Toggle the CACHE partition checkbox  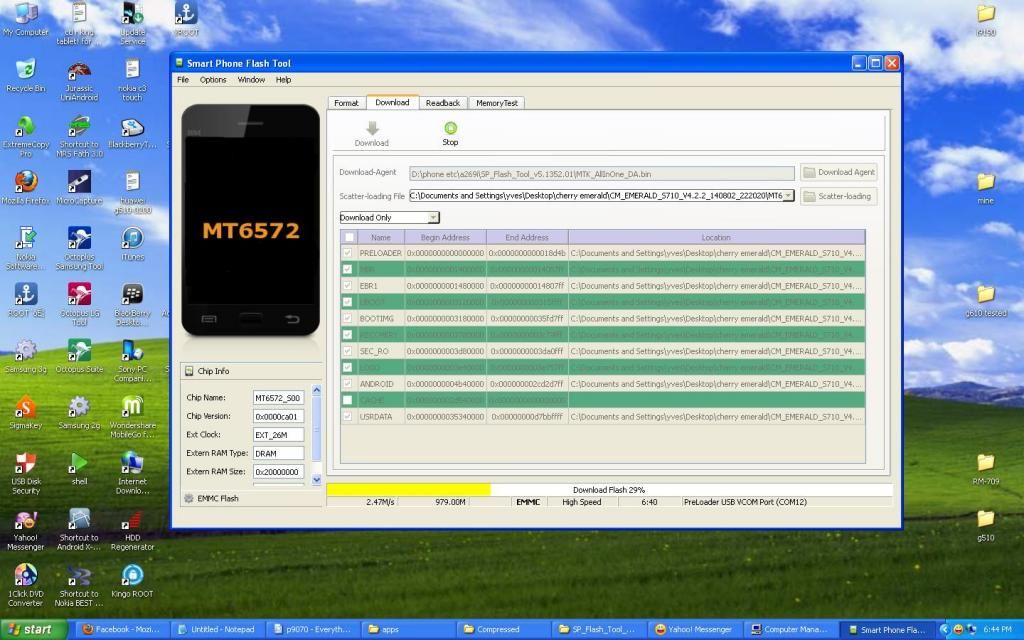(348, 400)
